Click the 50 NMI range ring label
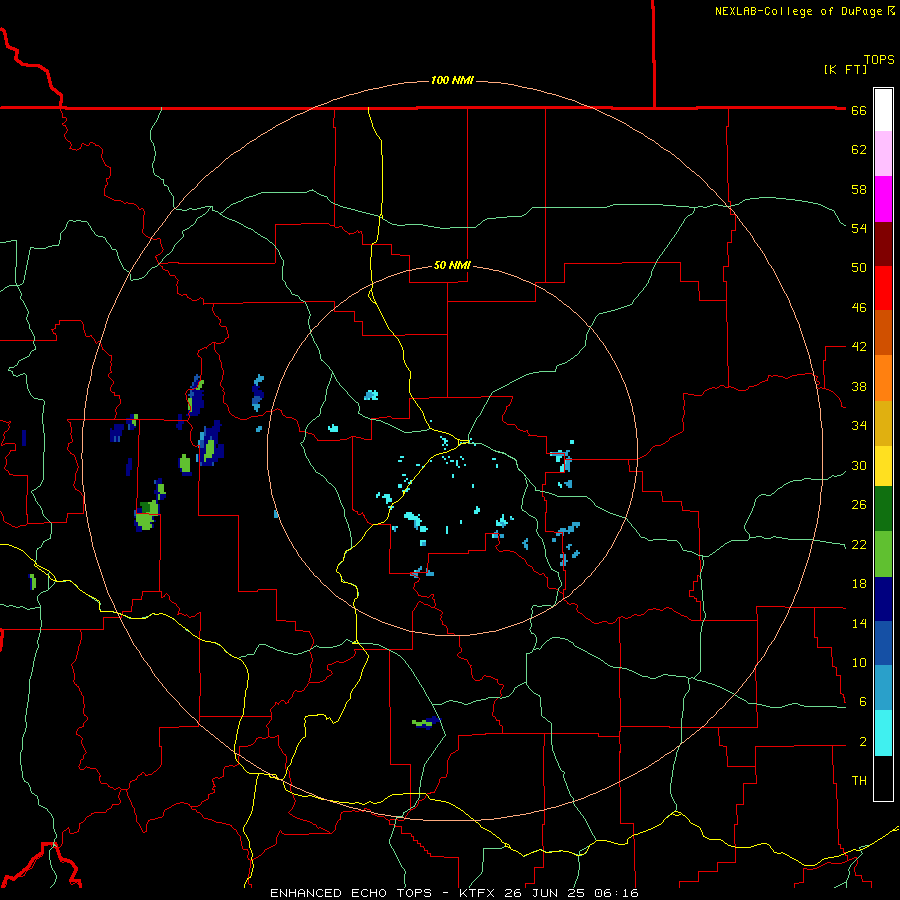 [452, 265]
